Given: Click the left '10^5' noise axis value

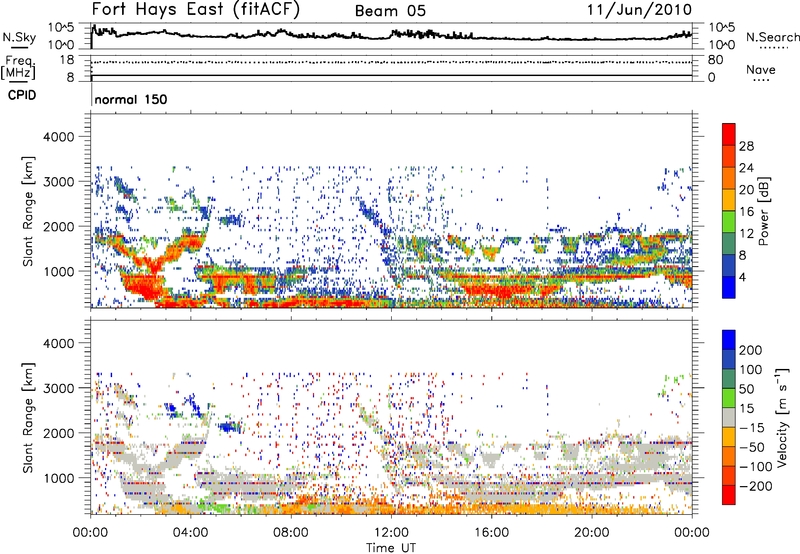Looking at the screenshot, I should click(61, 28).
